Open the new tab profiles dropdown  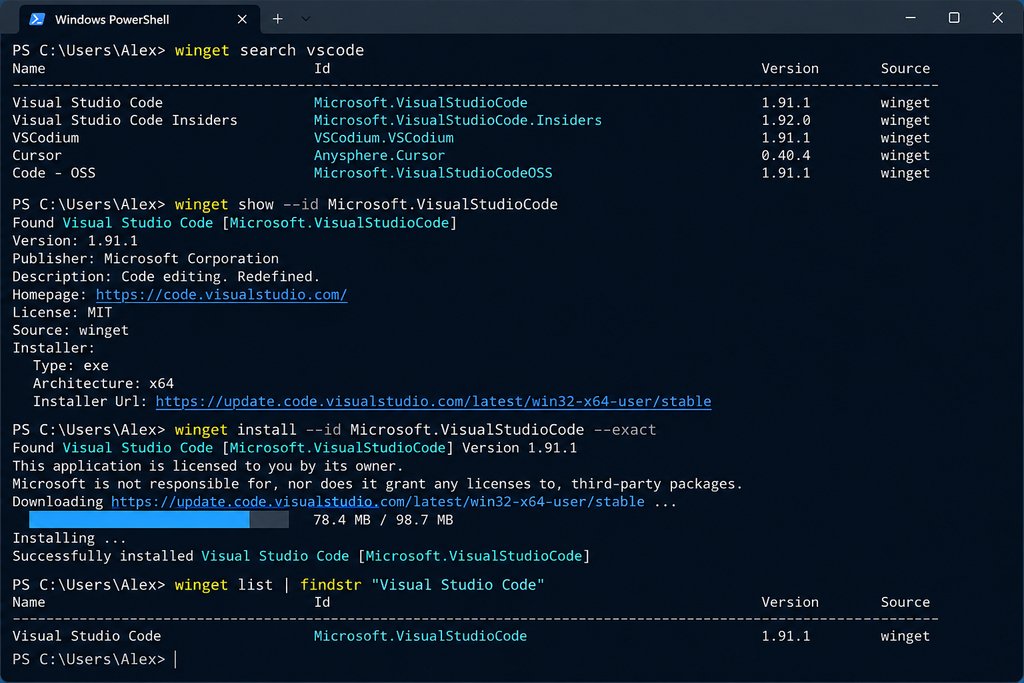pos(306,19)
